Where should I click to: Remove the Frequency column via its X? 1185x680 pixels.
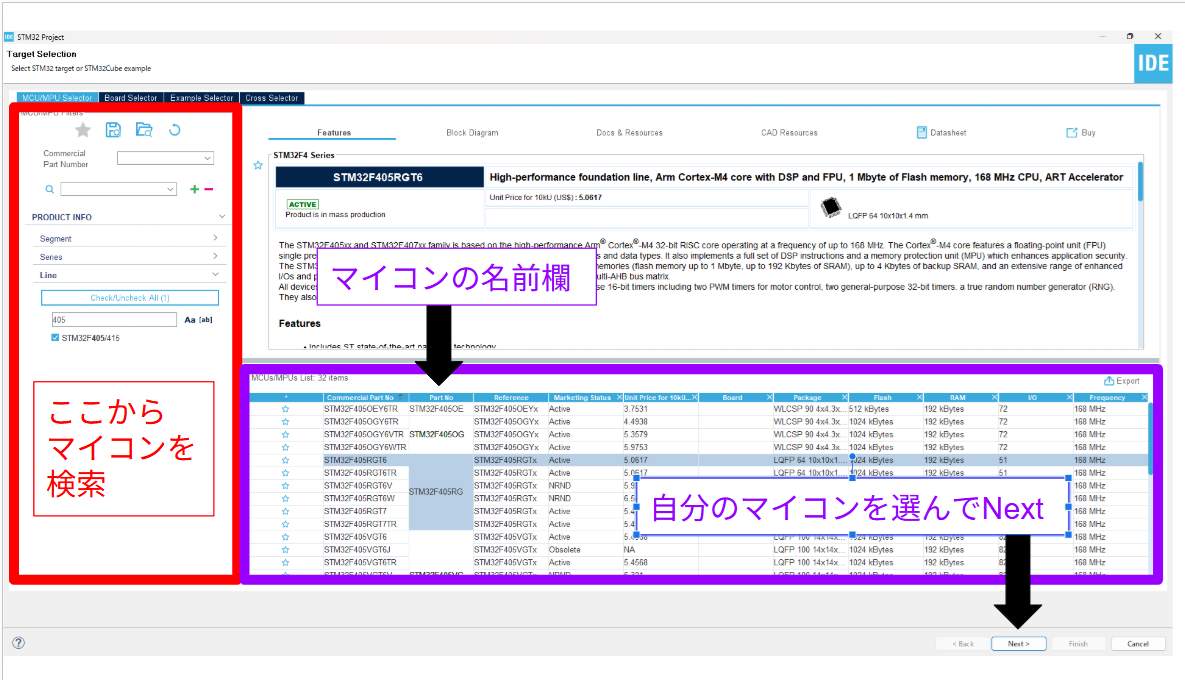(x=1144, y=397)
